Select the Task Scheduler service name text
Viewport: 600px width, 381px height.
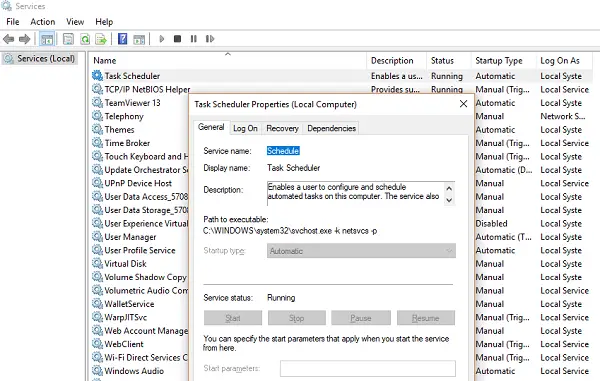[132, 76]
